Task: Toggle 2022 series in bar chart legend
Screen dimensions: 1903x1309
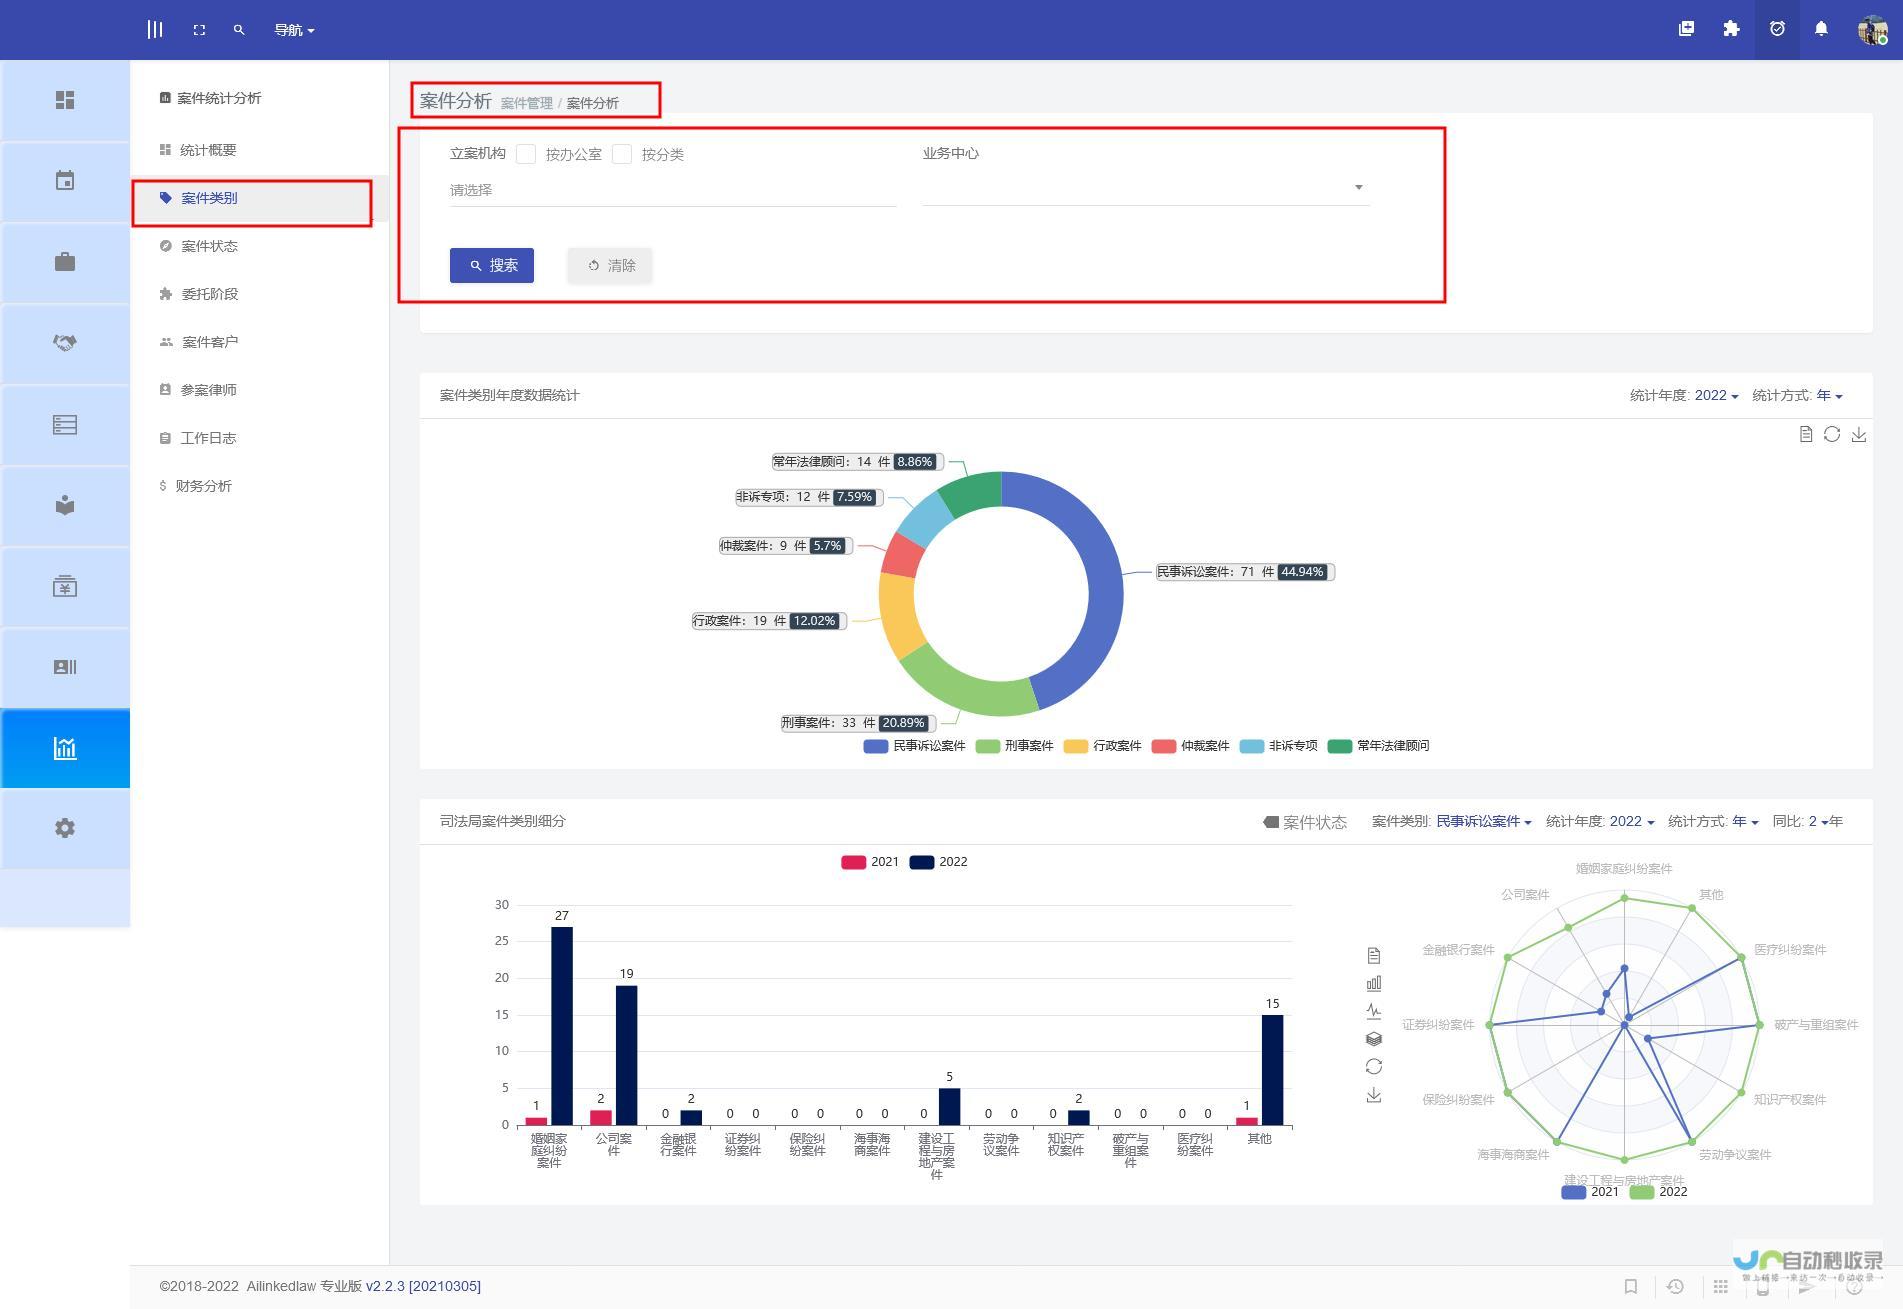Action: (938, 862)
